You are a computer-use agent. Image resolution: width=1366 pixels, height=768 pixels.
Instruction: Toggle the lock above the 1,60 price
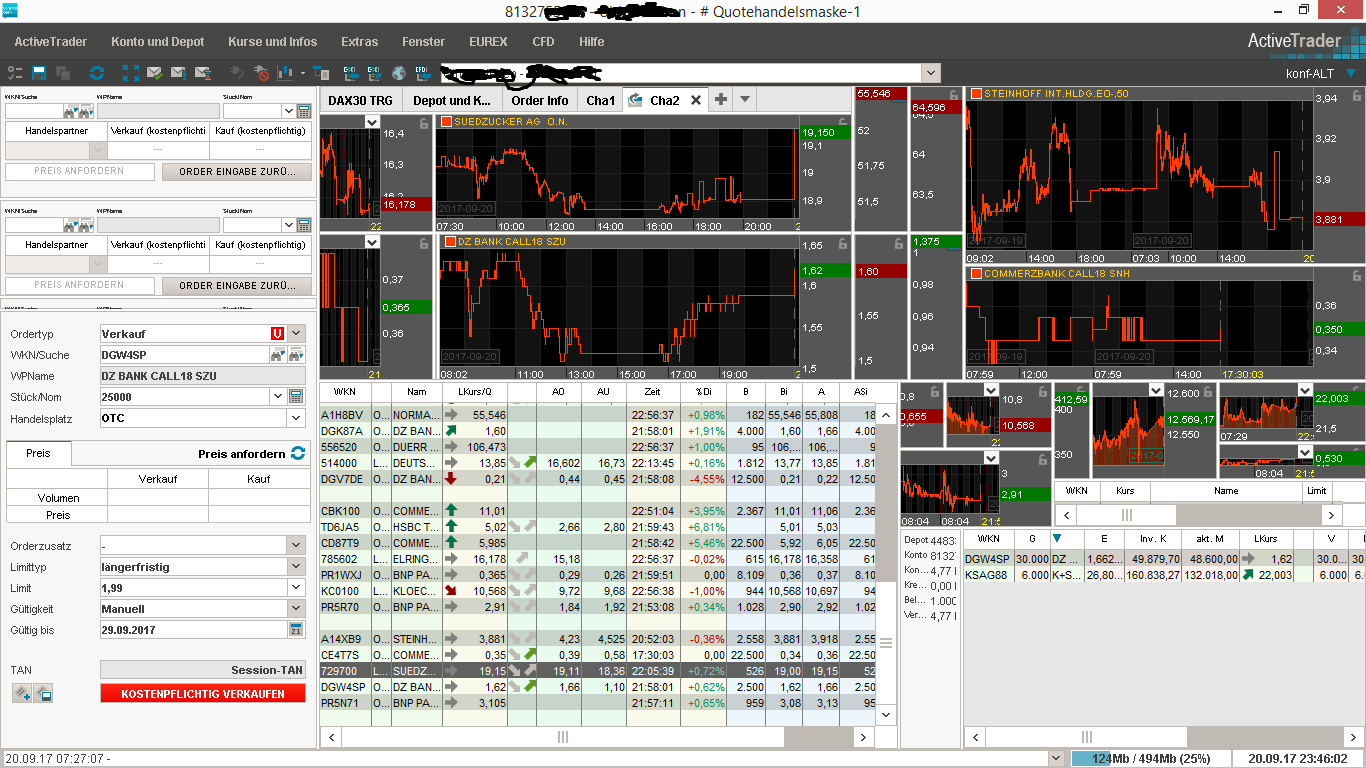point(897,243)
